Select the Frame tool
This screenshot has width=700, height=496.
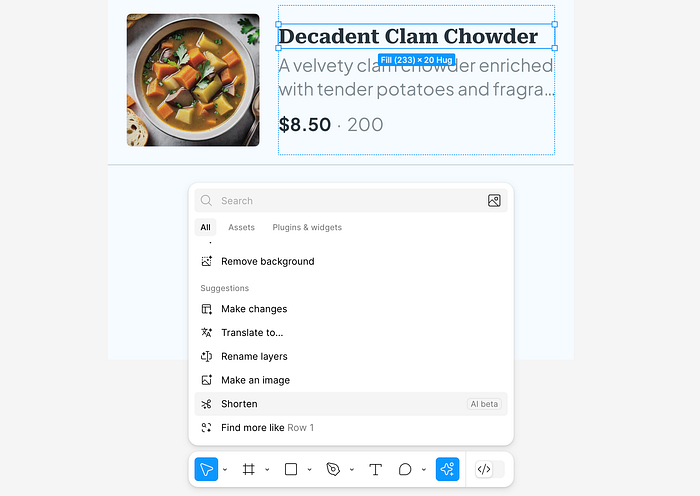249,469
